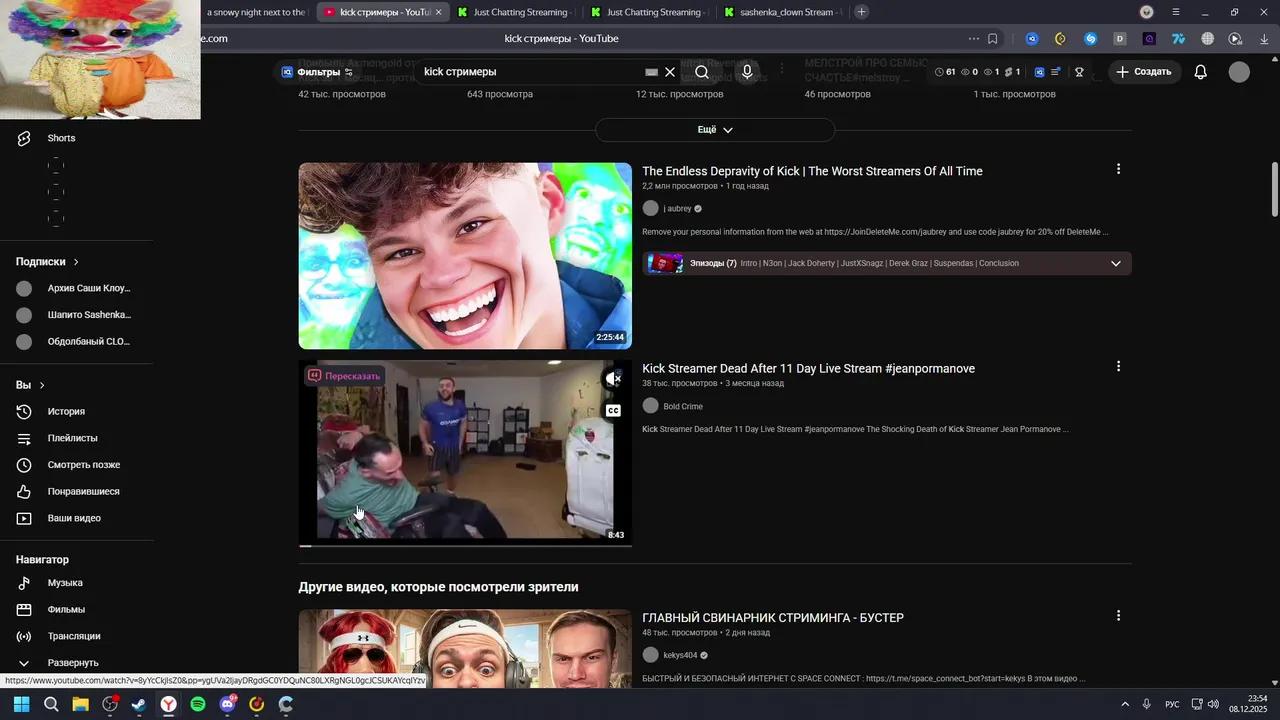Open your History page

pos(66,411)
